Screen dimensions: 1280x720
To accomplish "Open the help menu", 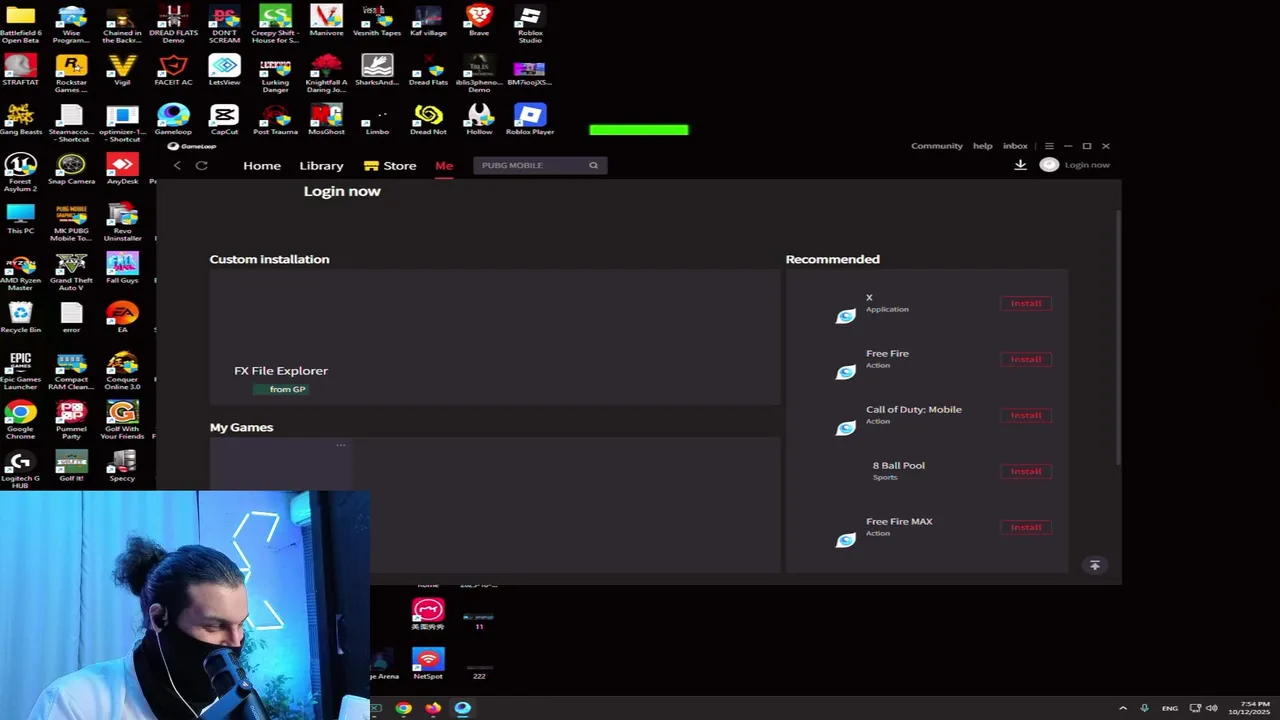I will coord(983,146).
